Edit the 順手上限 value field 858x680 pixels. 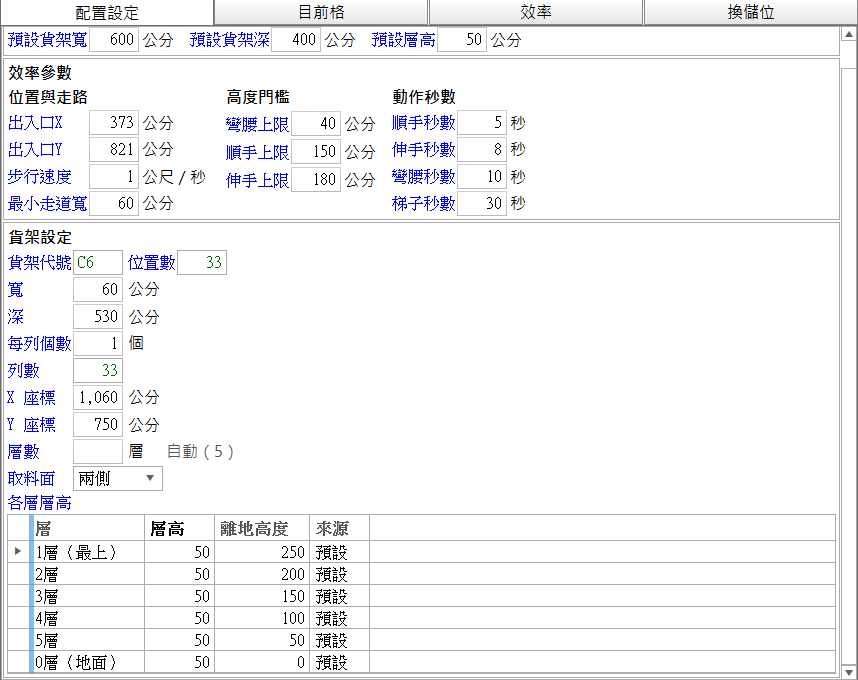[x=316, y=152]
